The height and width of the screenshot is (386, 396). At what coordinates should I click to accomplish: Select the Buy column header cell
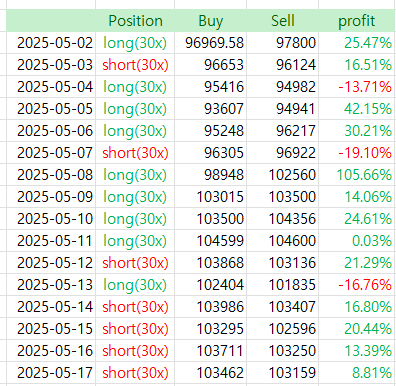click(x=210, y=21)
